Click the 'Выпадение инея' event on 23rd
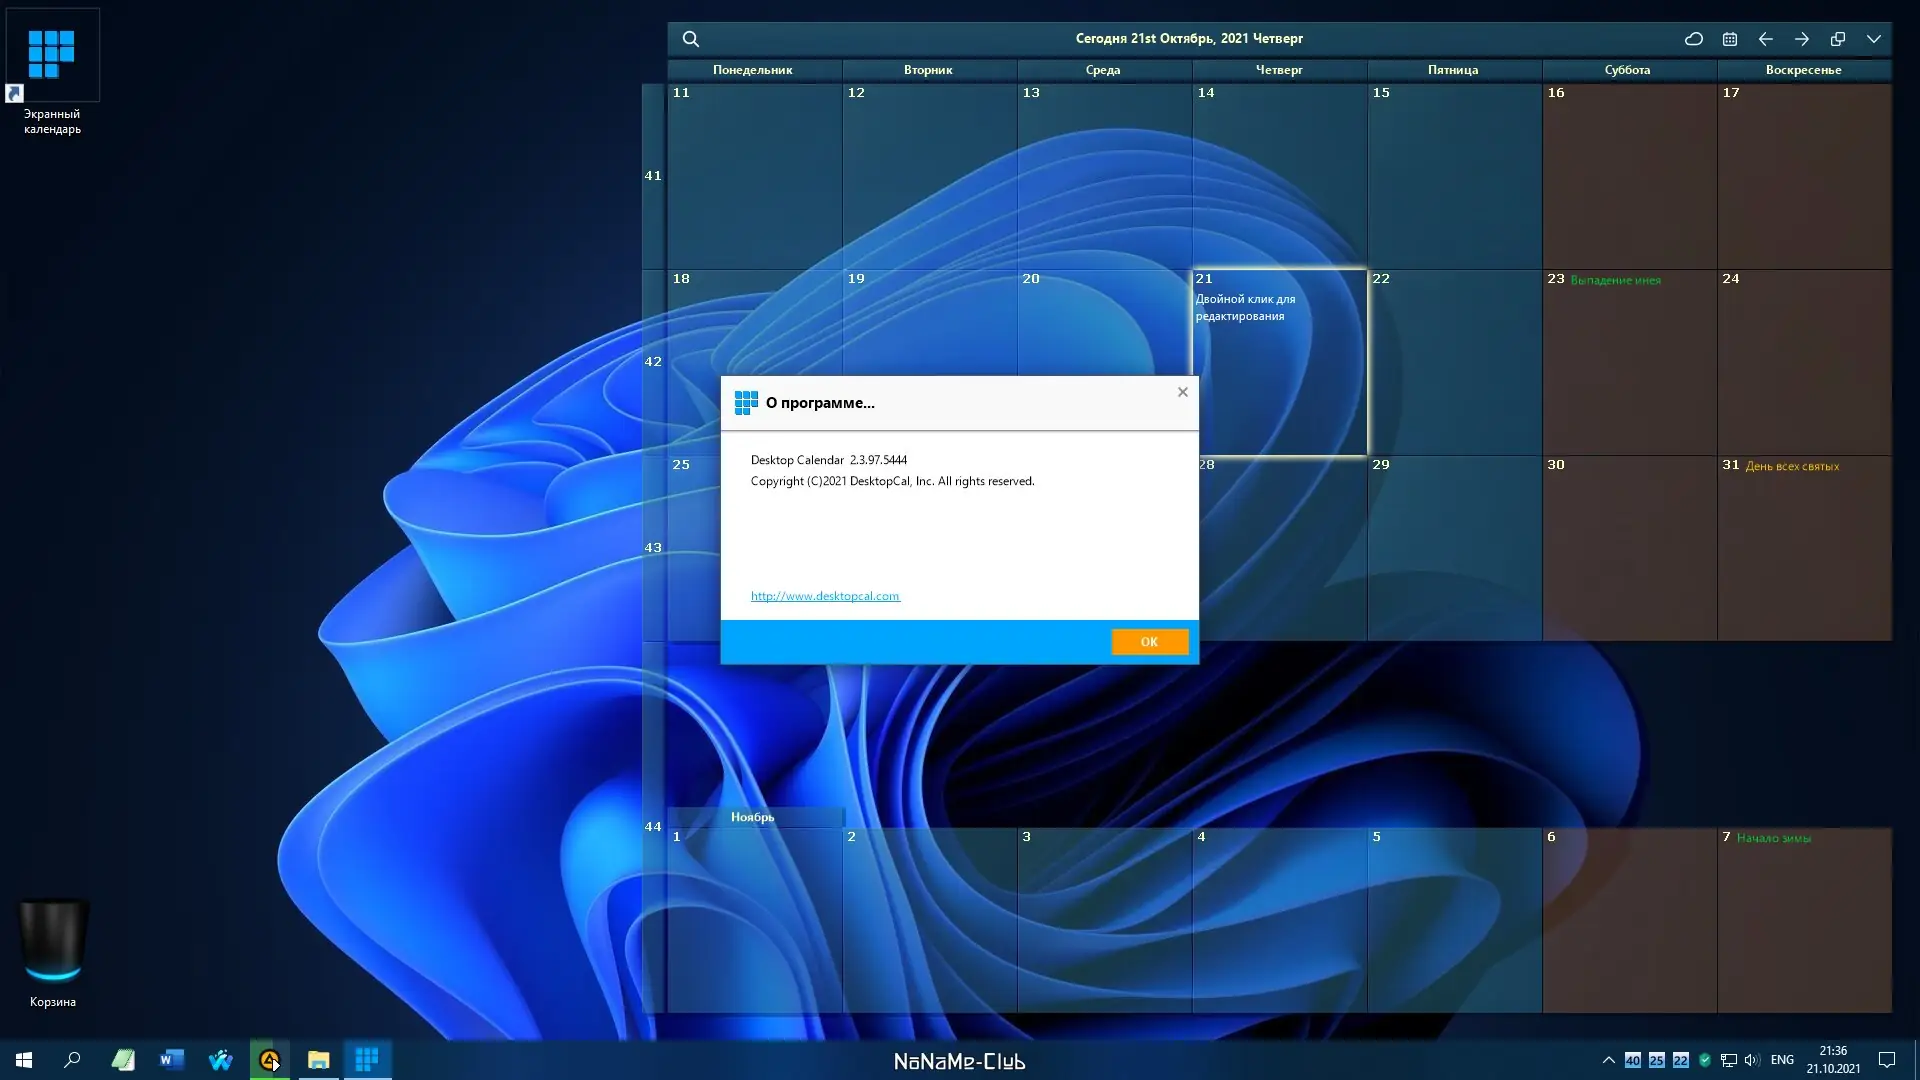Viewport: 1920px width, 1080px height. coord(1615,280)
